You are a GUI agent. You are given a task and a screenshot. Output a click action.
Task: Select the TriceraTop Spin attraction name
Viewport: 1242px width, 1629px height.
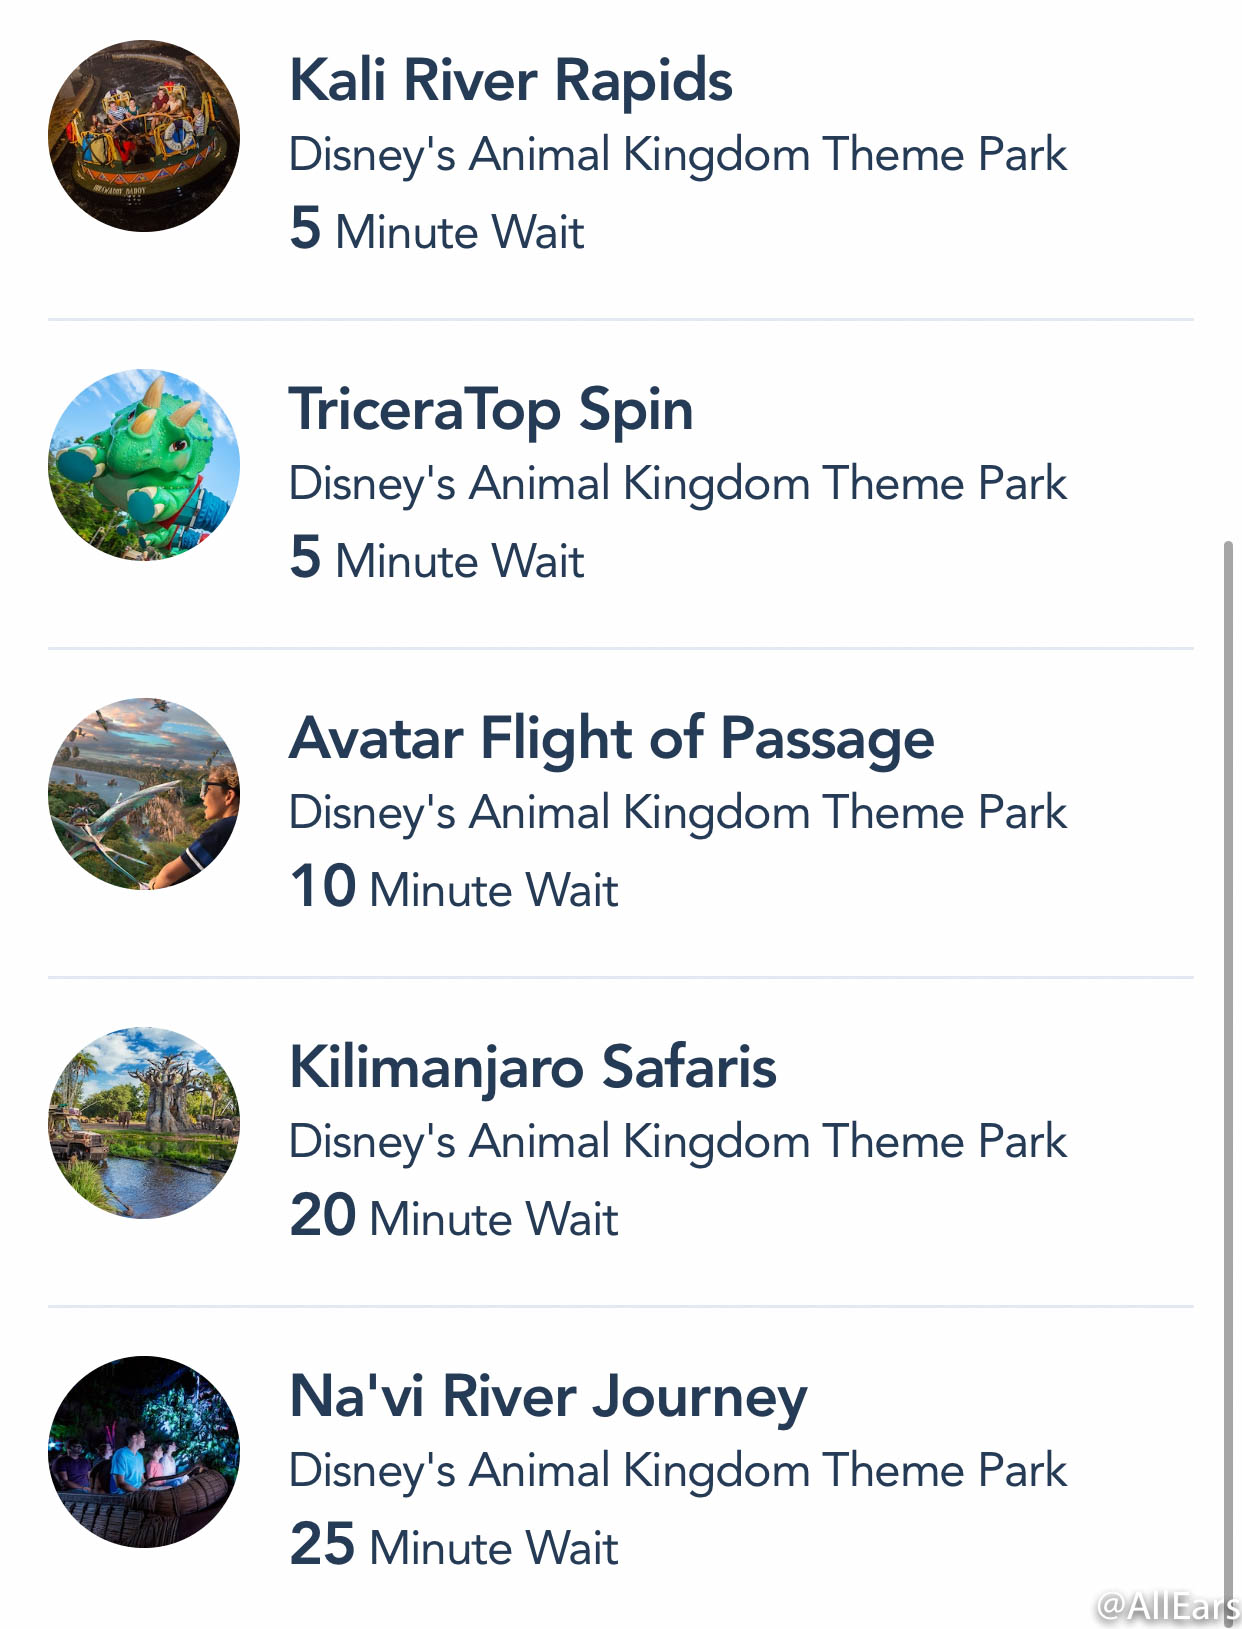[x=491, y=411]
